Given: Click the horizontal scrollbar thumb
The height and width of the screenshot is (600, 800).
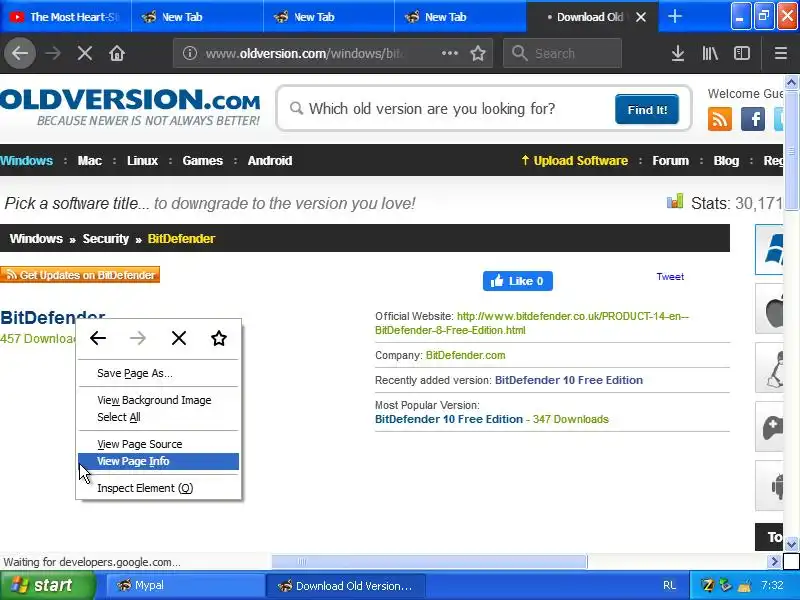Looking at the screenshot, I should (x=429, y=562).
